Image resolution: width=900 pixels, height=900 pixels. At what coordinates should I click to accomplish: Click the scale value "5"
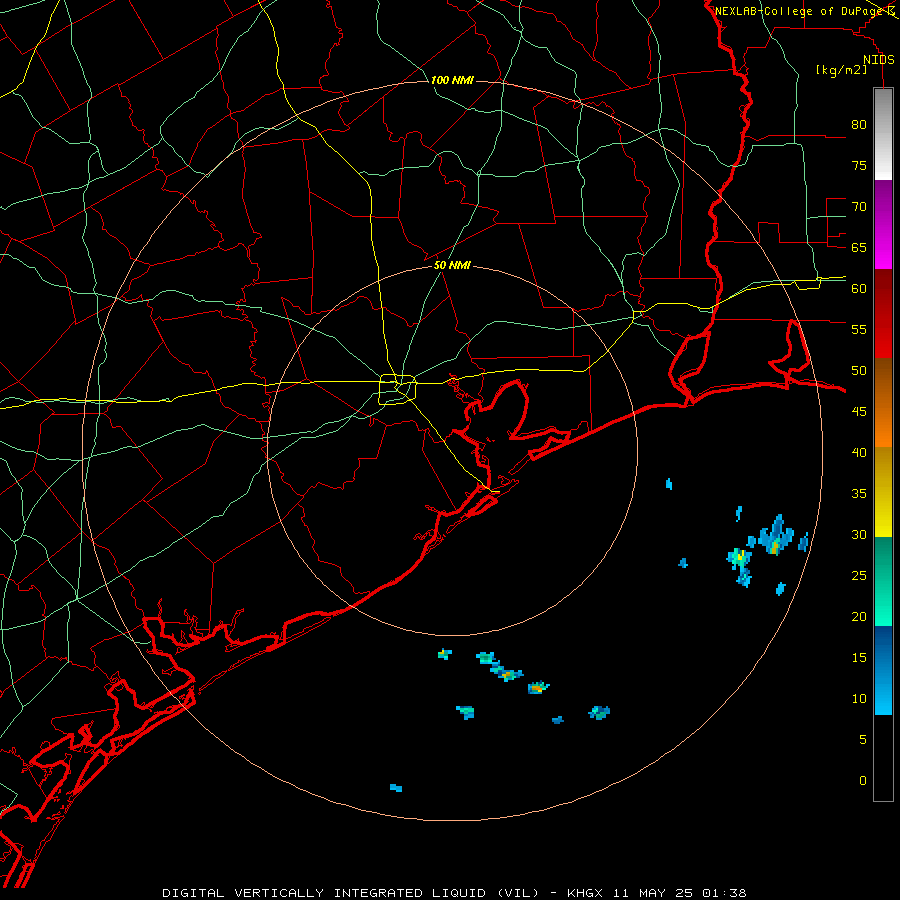point(863,739)
